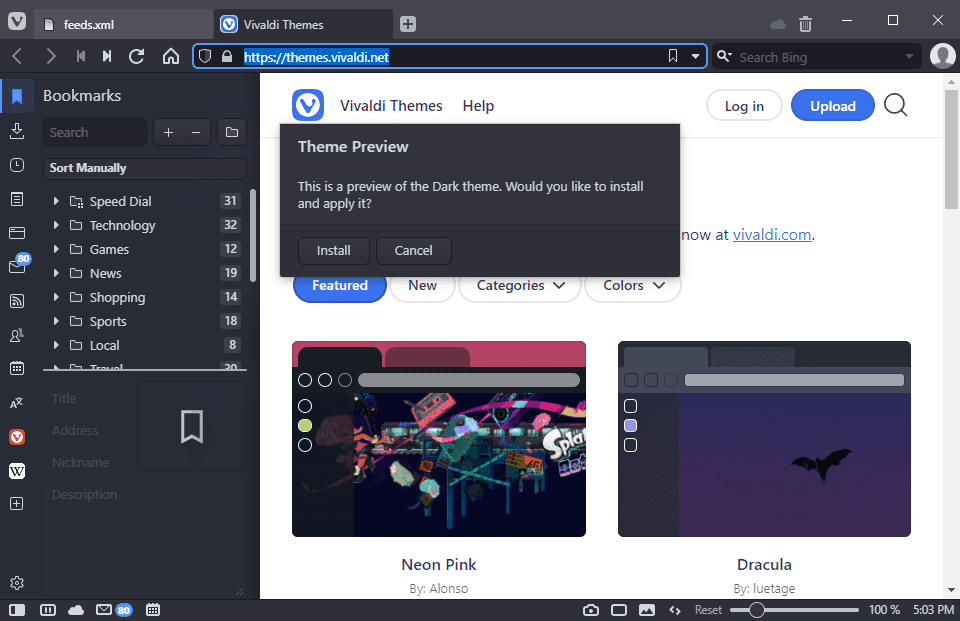
Task: Open the Mail panel with 80 badge
Action: [17, 266]
